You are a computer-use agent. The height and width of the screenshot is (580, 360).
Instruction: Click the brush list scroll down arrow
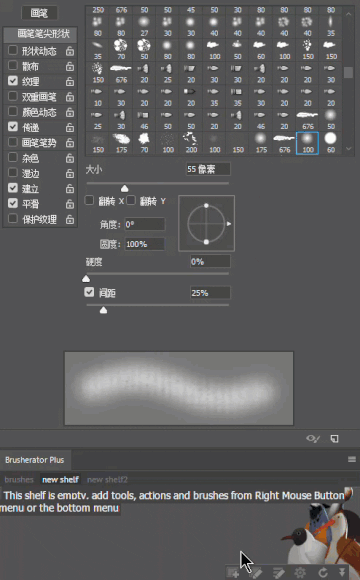click(x=349, y=149)
